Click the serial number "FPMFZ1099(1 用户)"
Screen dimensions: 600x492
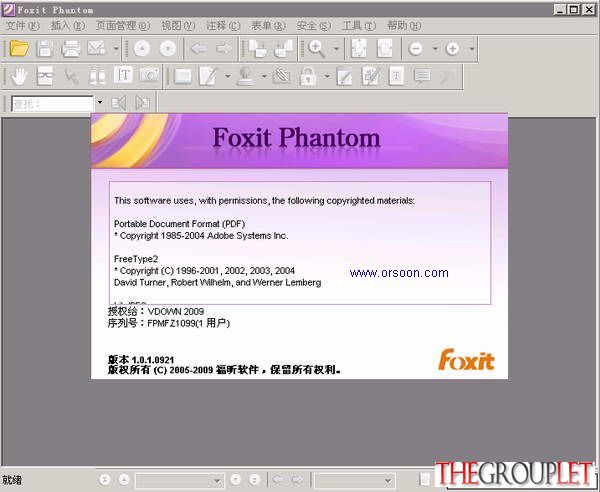[x=189, y=324]
